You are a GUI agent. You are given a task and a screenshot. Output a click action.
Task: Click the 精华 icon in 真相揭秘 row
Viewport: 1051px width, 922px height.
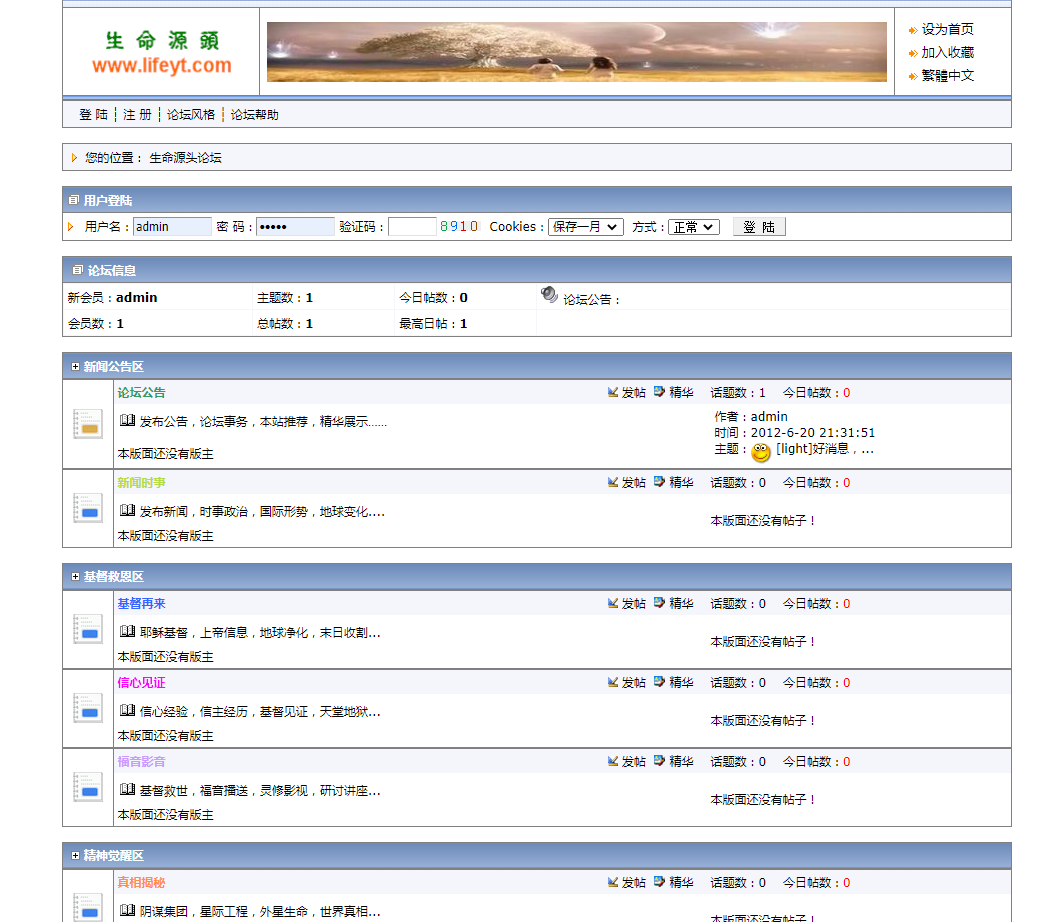(660, 882)
